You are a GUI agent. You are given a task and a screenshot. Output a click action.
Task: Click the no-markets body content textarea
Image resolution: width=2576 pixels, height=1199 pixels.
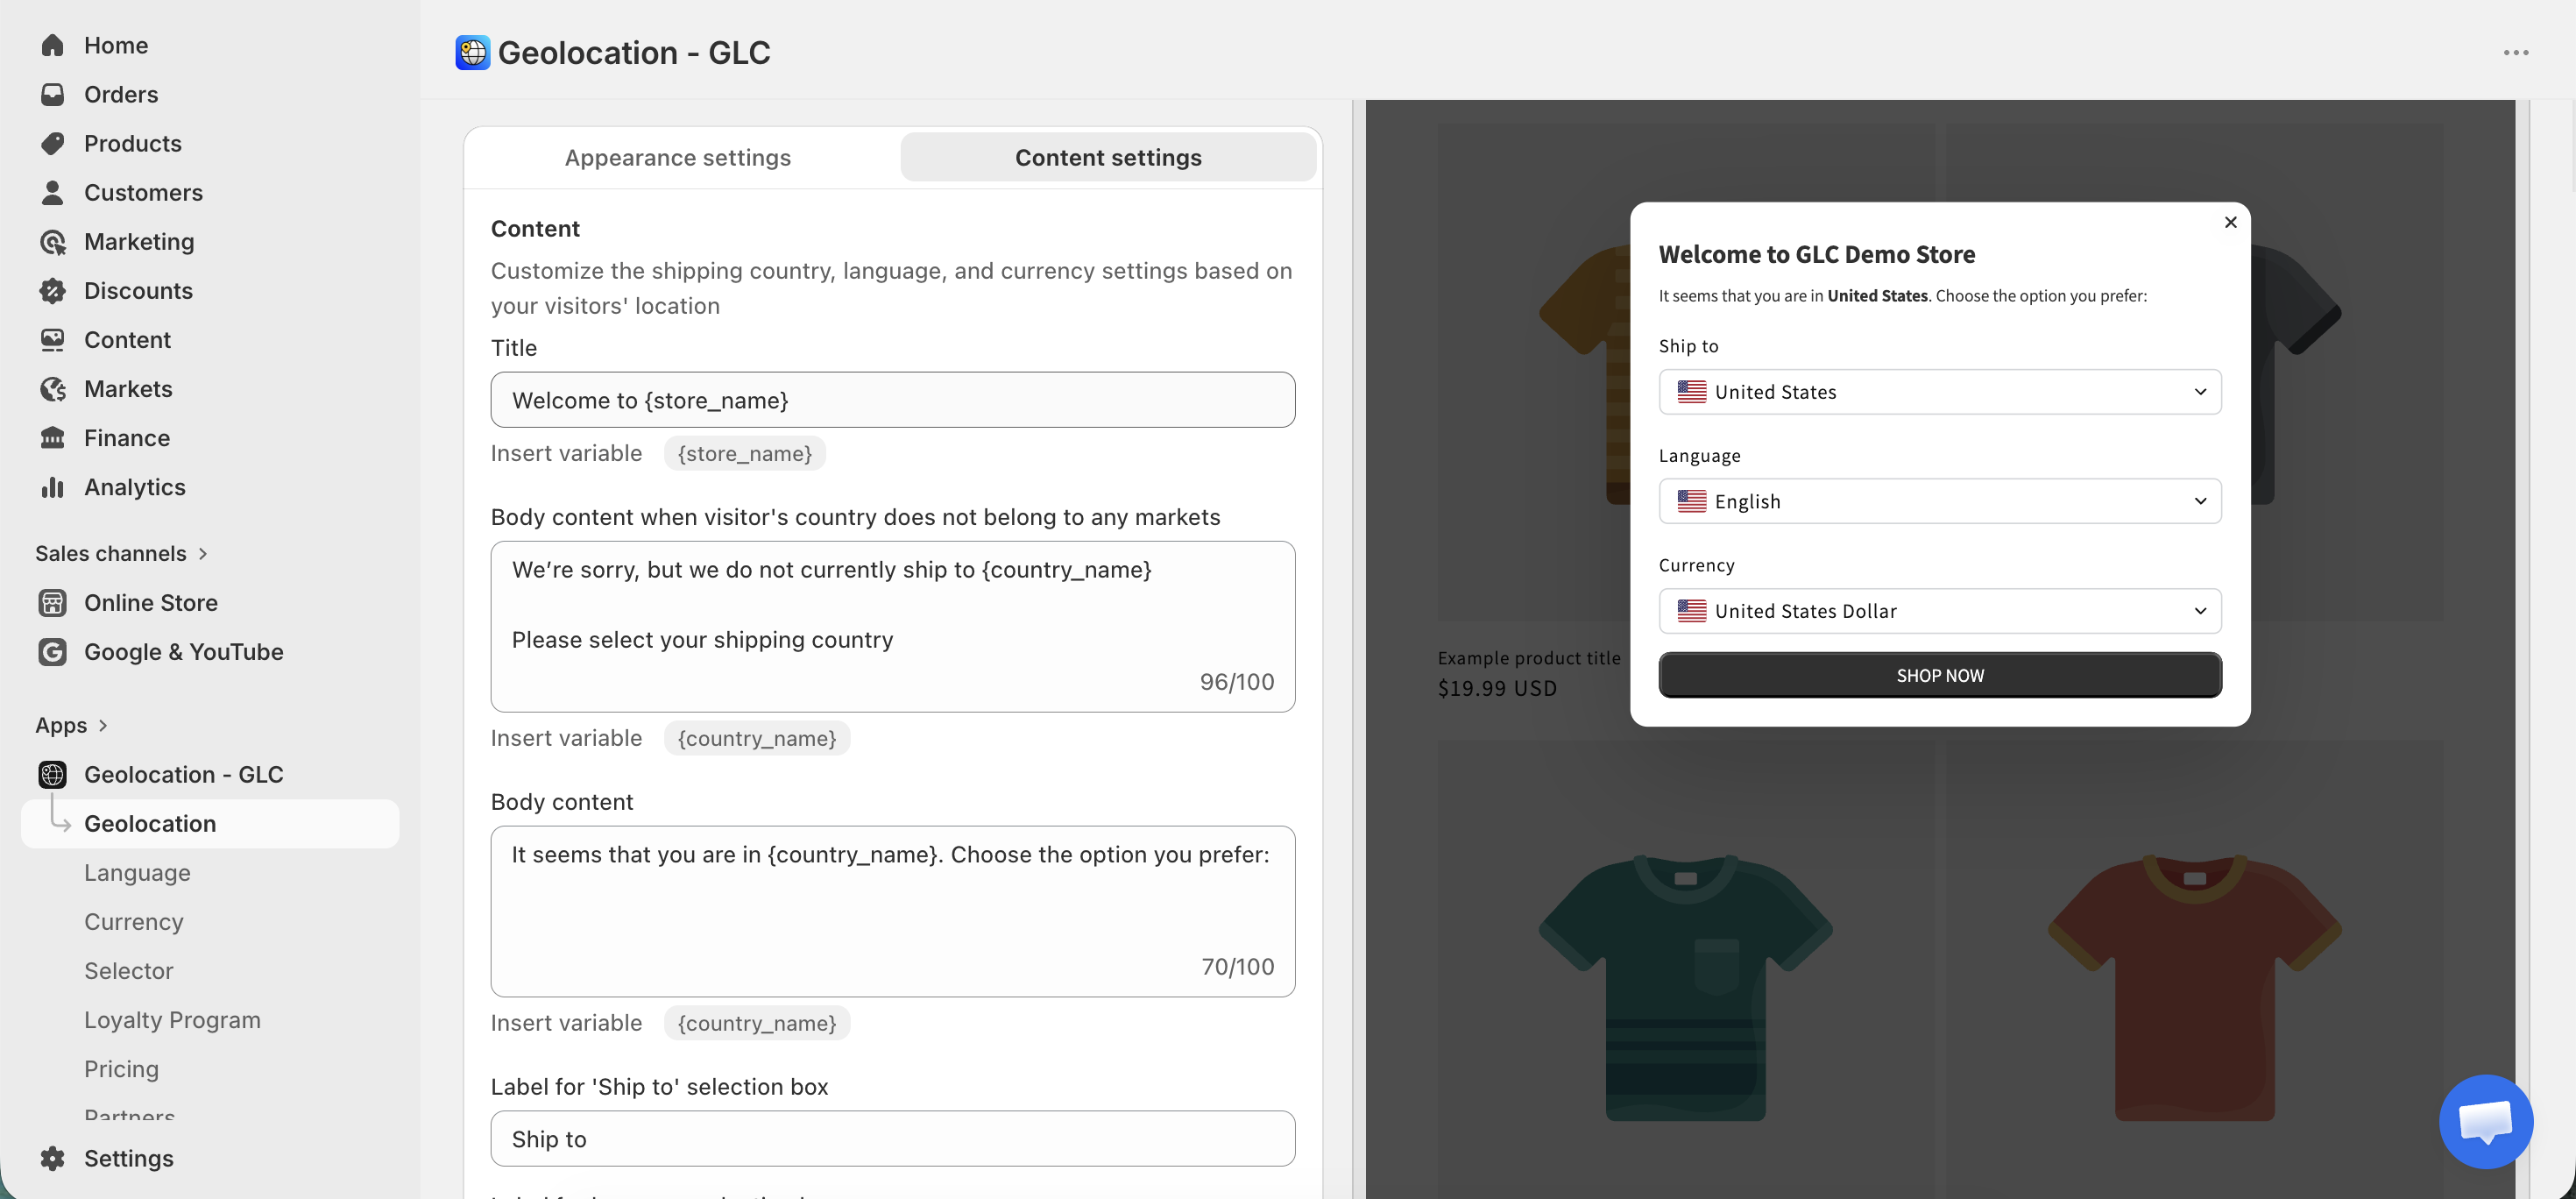893,626
